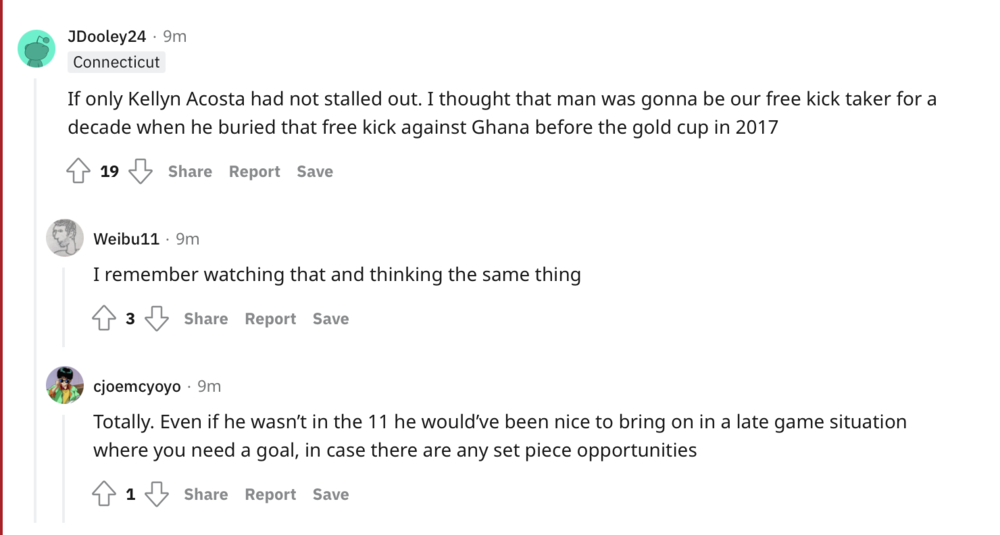Downvote JDooley24's comment about Kellyn Acosta
This screenshot has height=535, width=1000.
click(x=140, y=172)
